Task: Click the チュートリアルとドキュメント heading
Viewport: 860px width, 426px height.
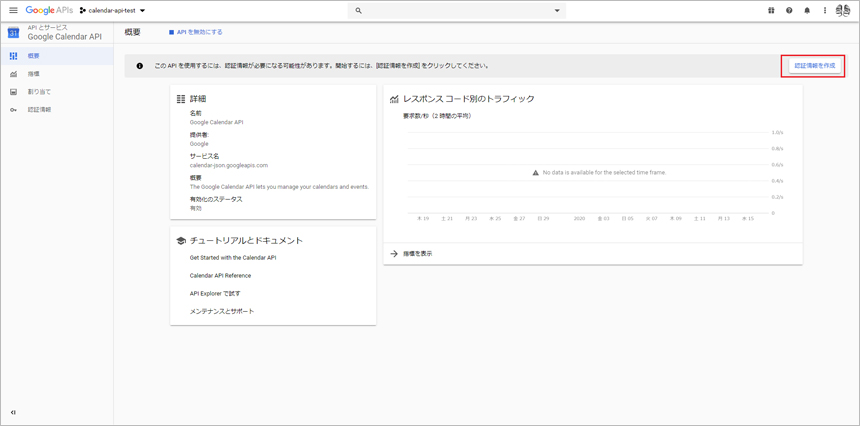Action: tap(246, 241)
